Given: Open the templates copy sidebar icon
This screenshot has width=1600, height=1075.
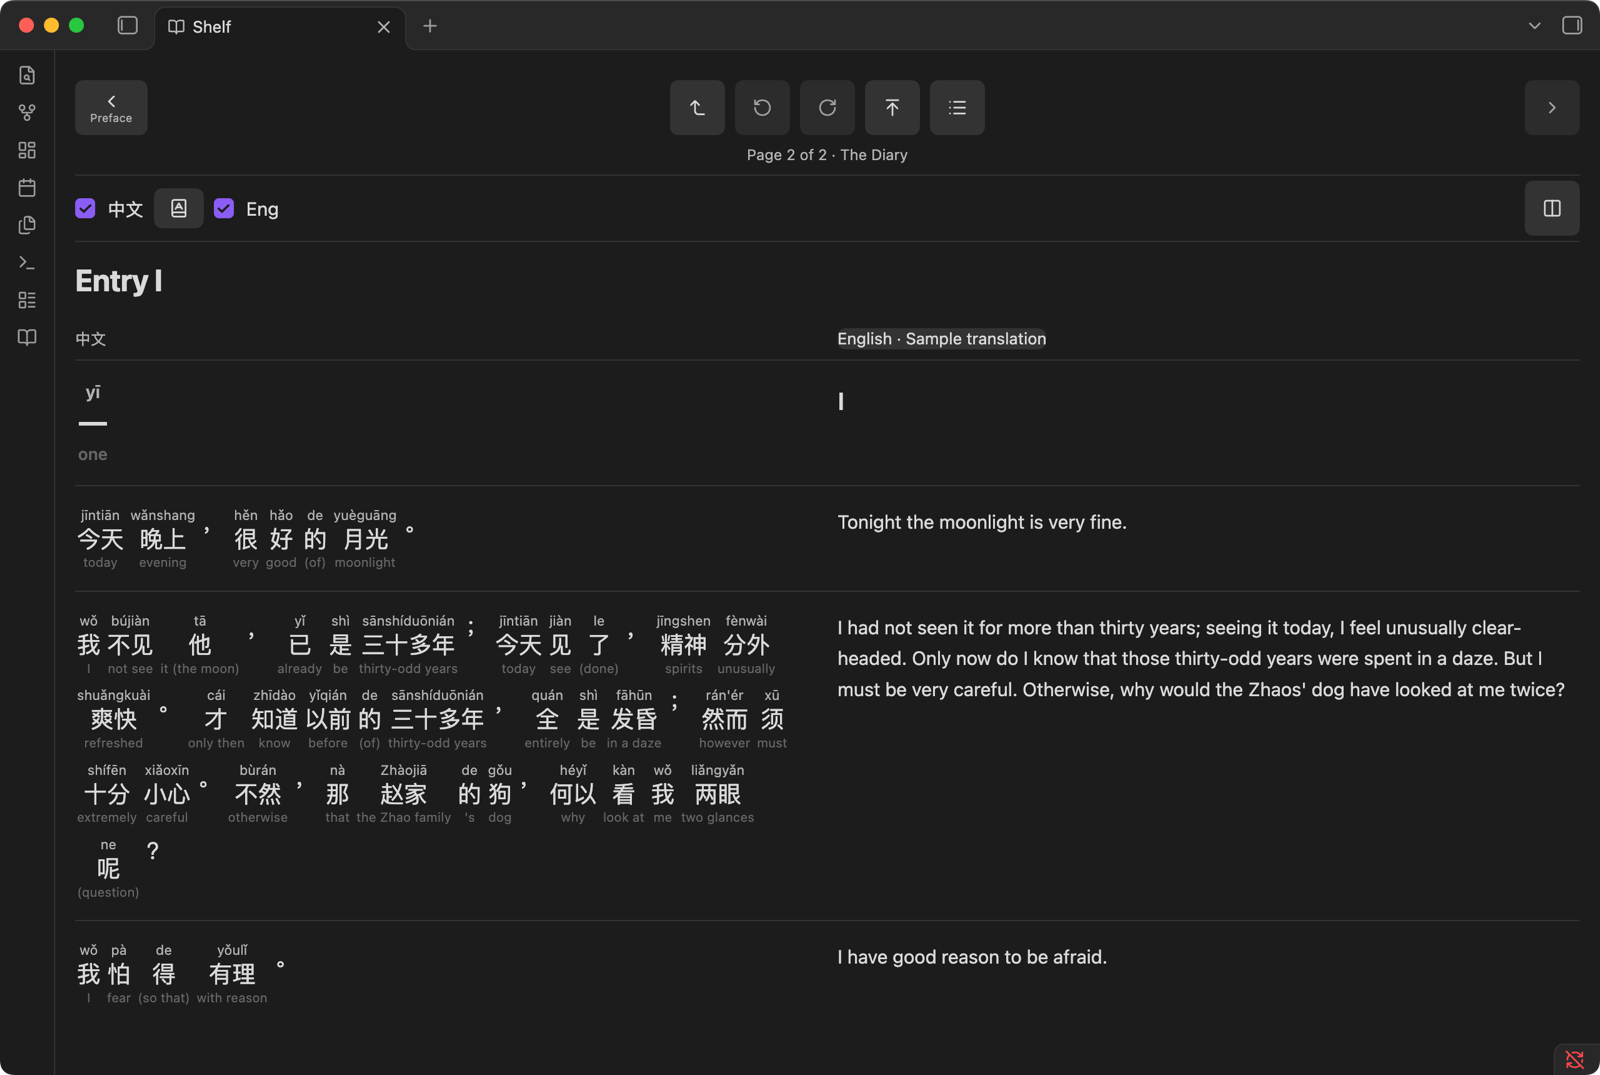Looking at the screenshot, I should (x=27, y=225).
